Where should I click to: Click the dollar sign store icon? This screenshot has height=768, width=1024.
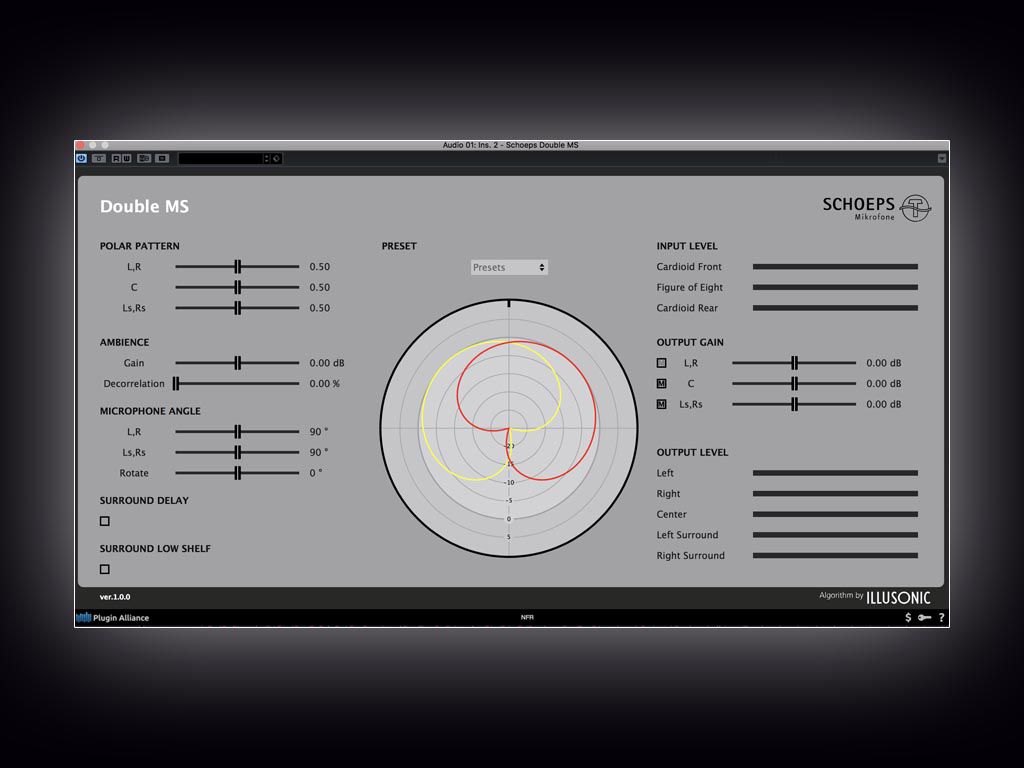coord(908,618)
